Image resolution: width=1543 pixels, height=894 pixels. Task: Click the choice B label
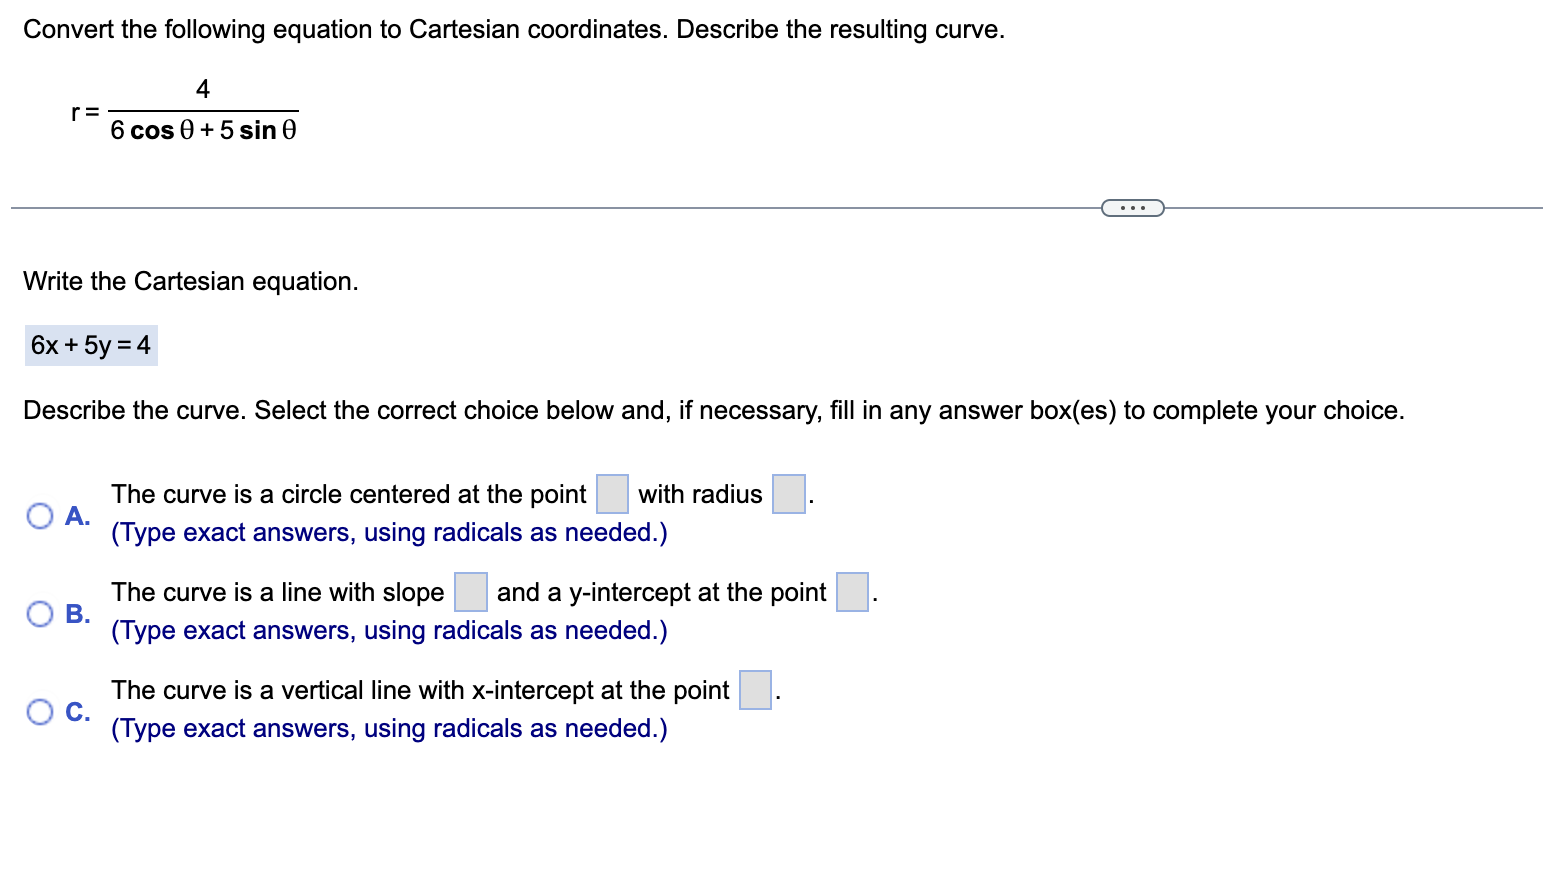(77, 613)
